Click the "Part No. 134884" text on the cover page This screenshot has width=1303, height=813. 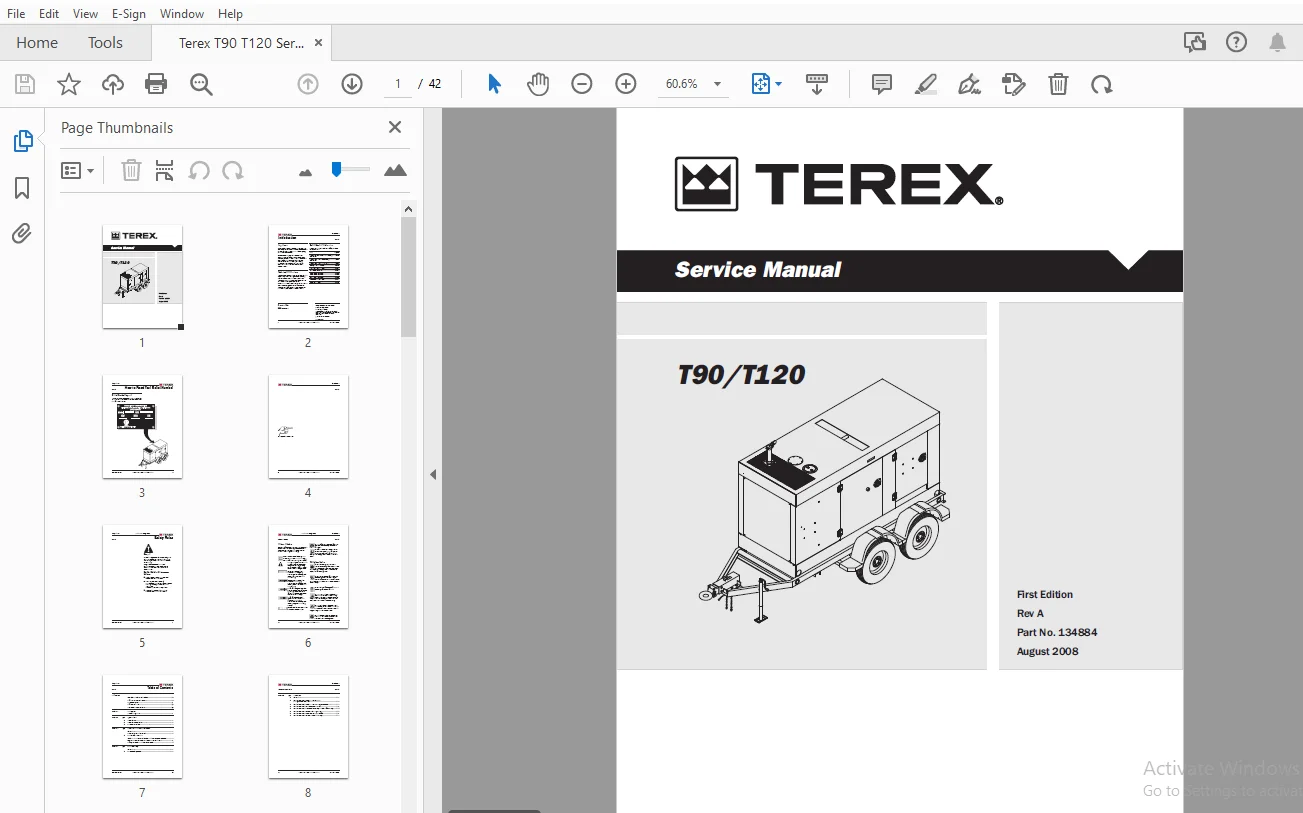click(x=1057, y=632)
